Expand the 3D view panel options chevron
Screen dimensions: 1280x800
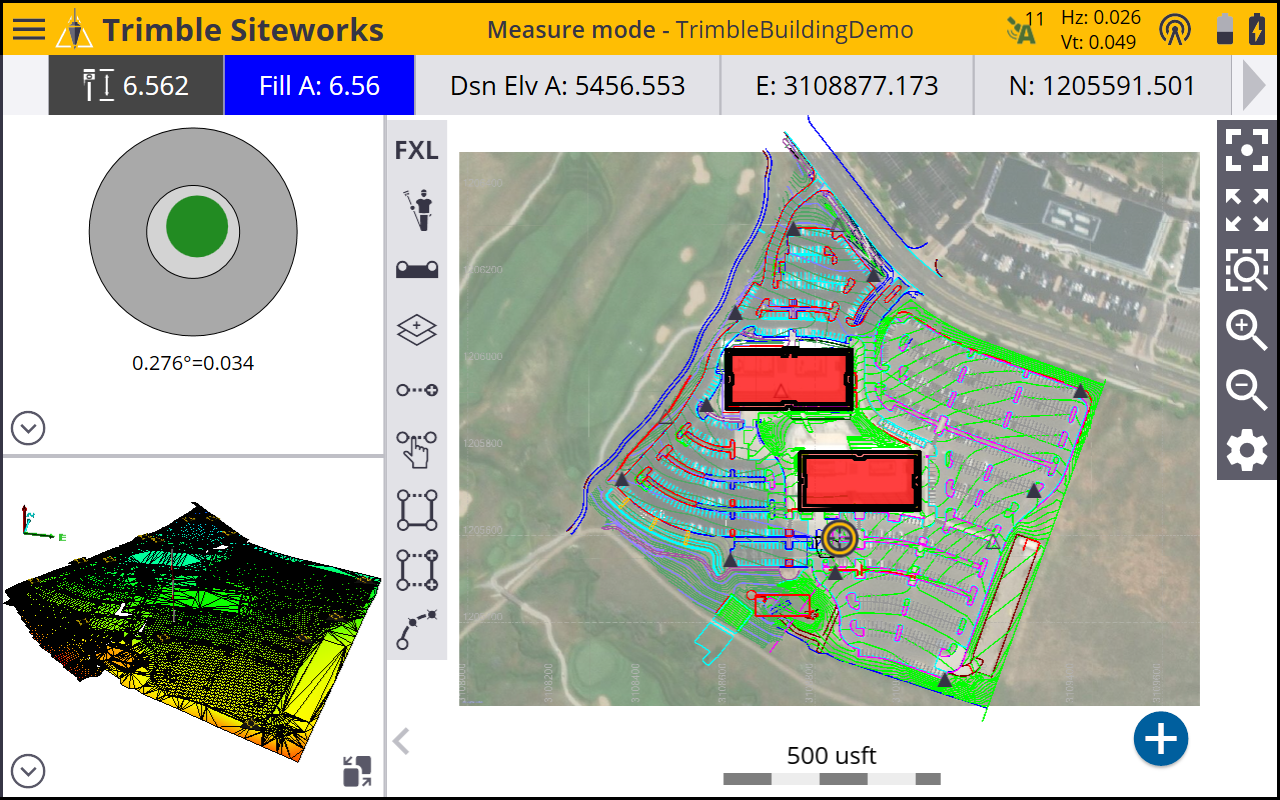tap(28, 771)
